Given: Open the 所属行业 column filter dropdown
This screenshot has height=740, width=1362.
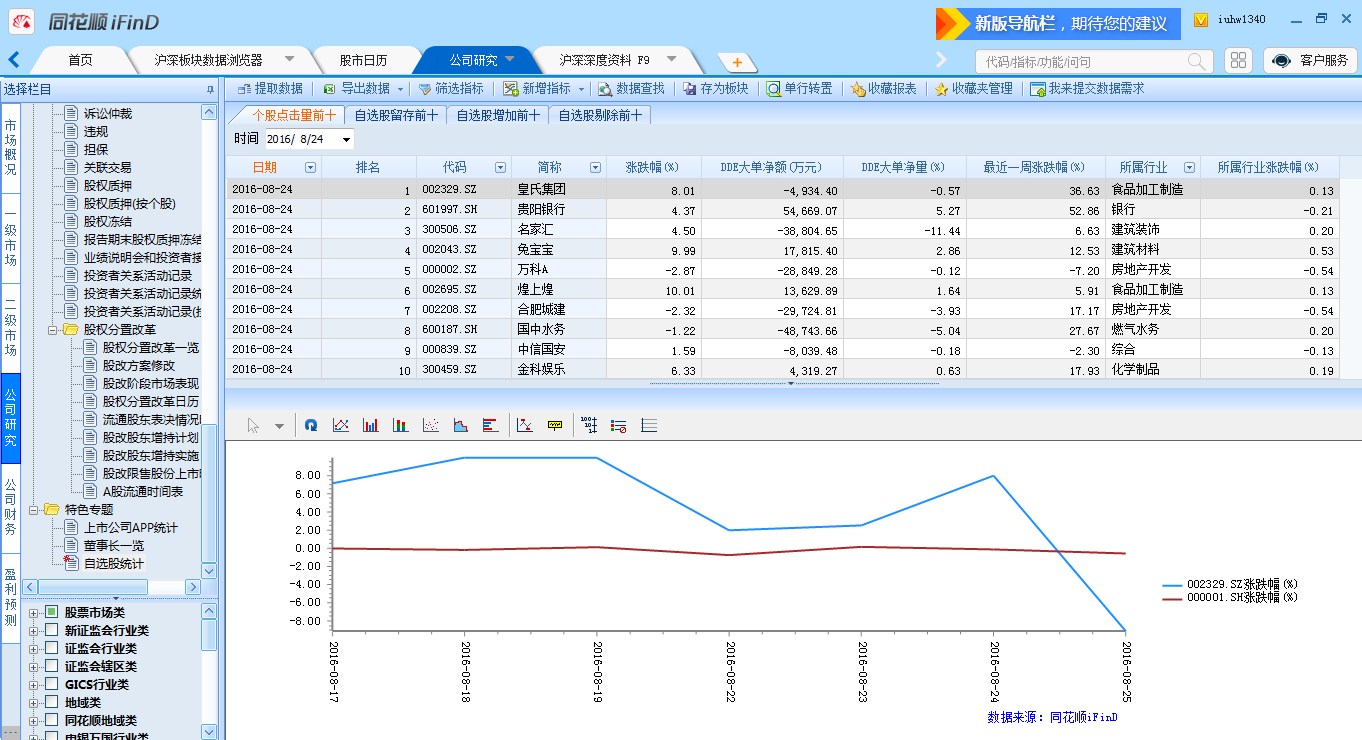Looking at the screenshot, I should click(x=1188, y=168).
